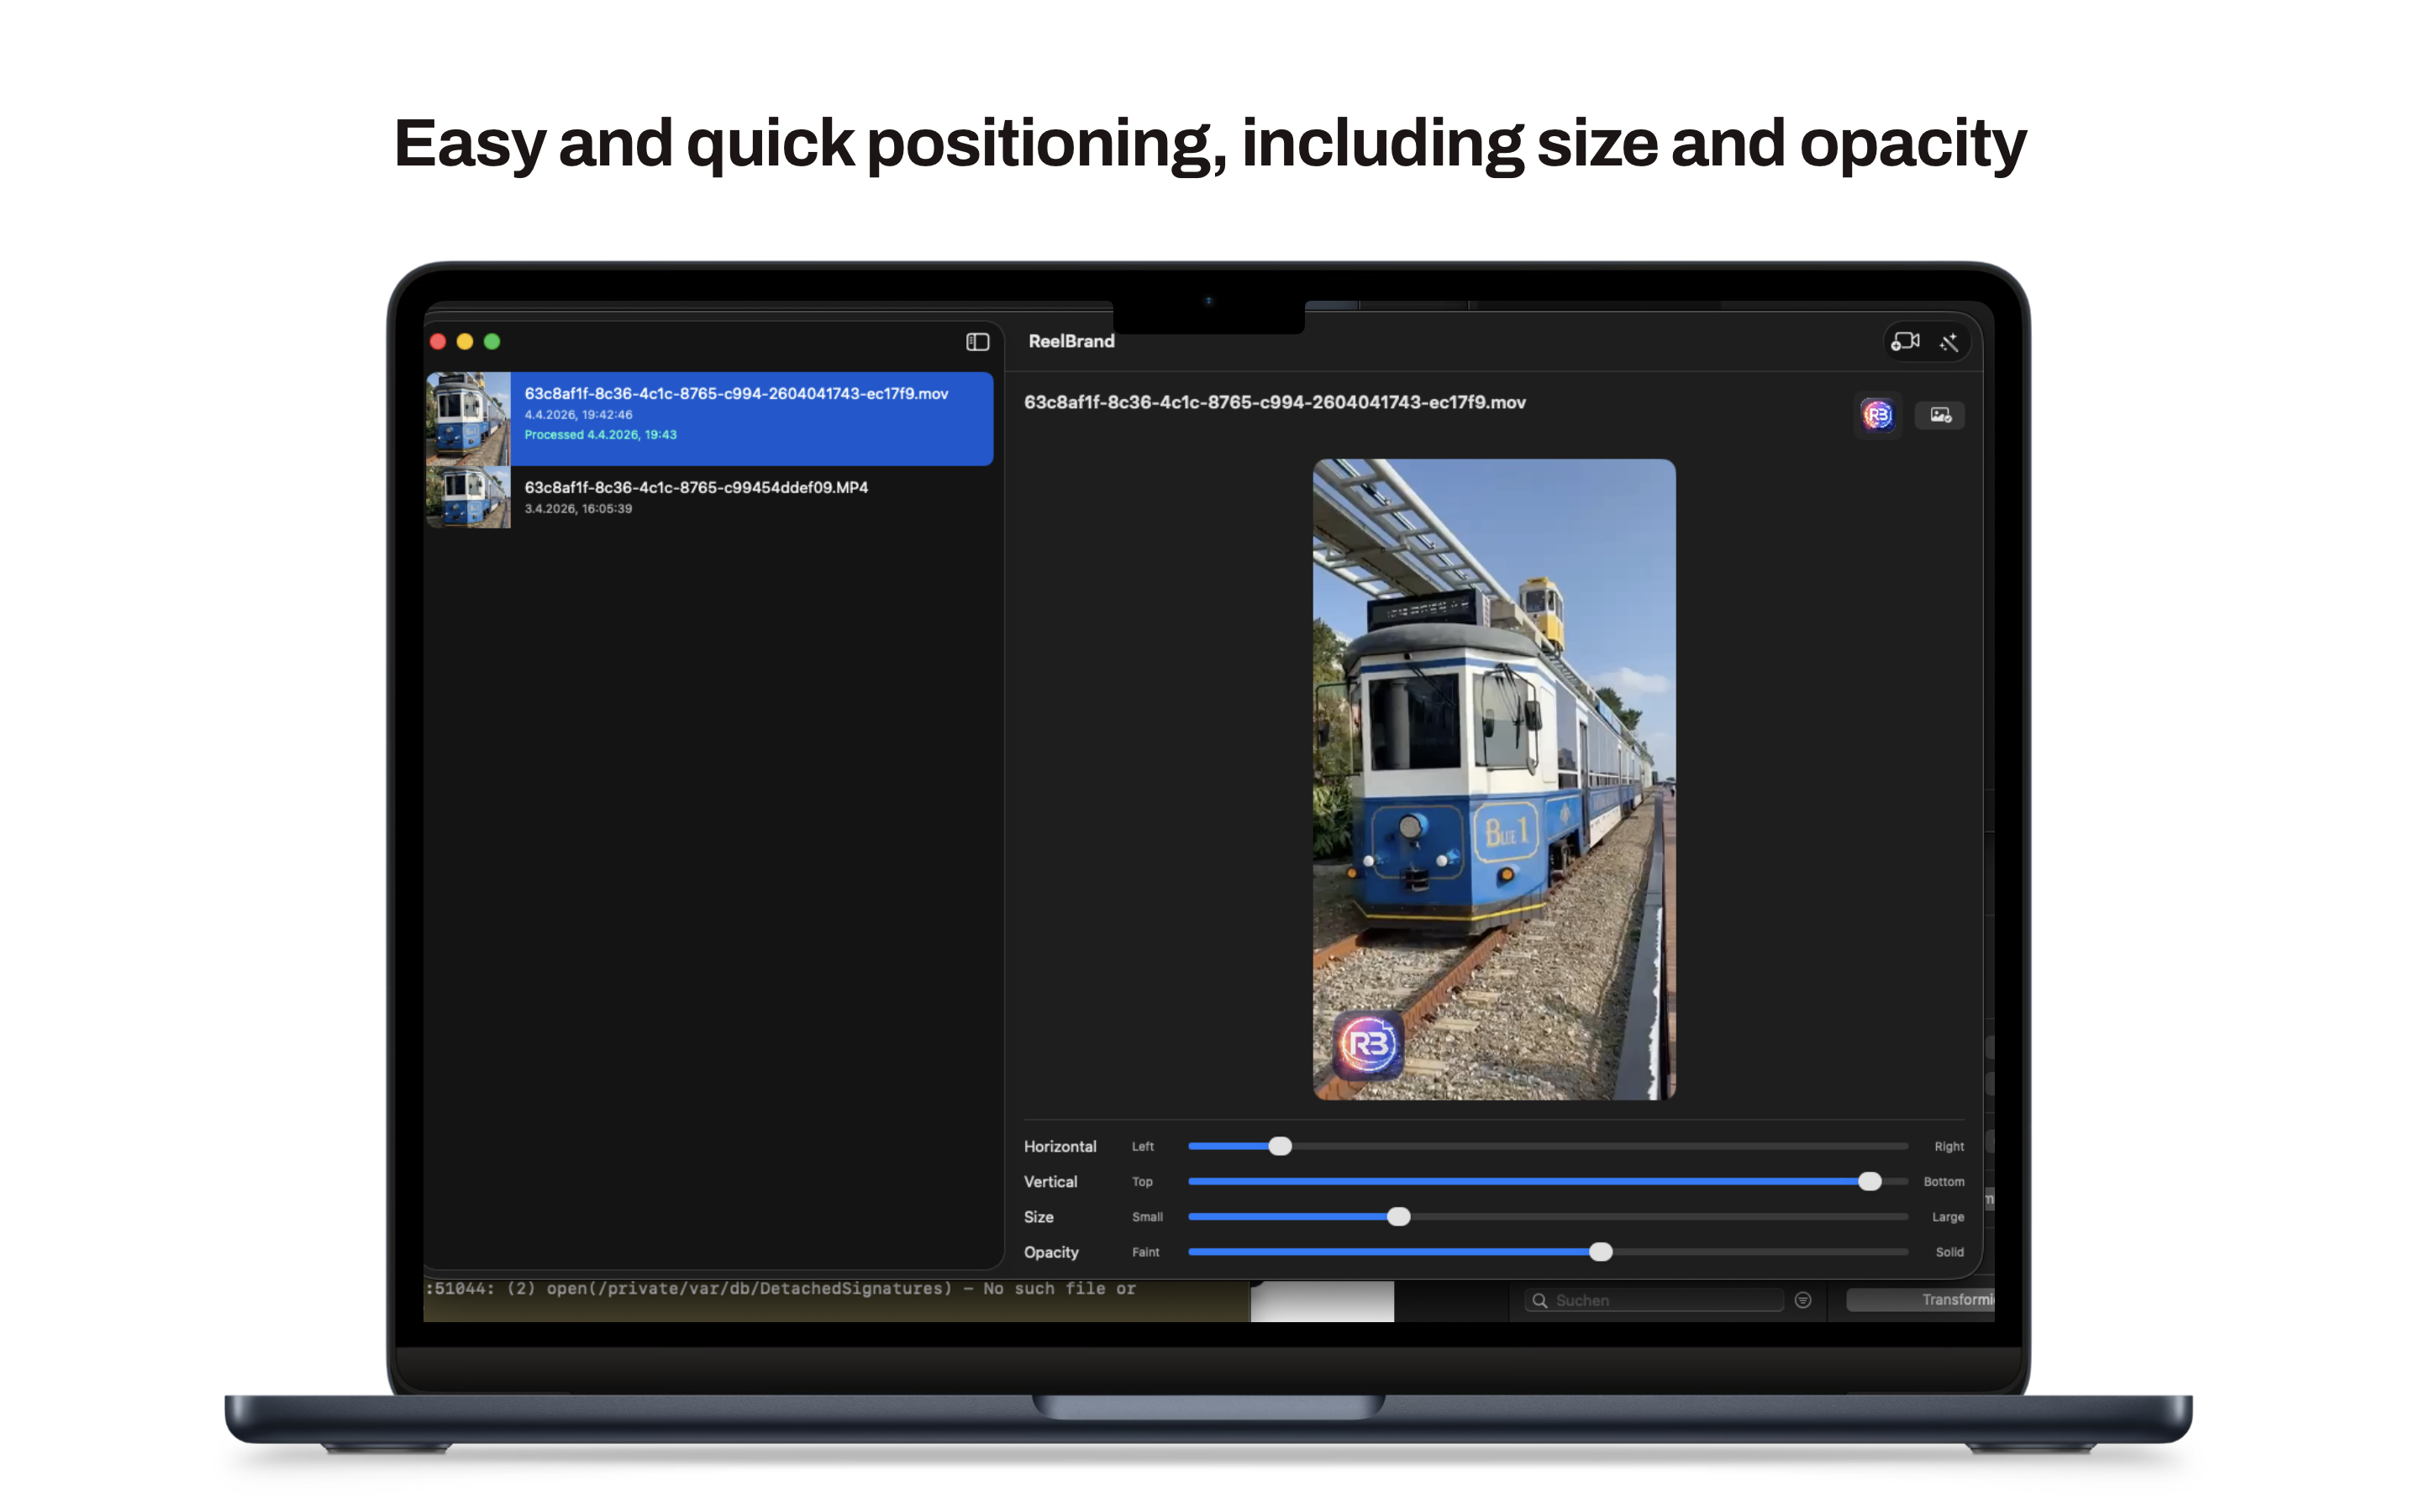
Task: Click the Horizontal position slider knob
Action: 1280,1146
